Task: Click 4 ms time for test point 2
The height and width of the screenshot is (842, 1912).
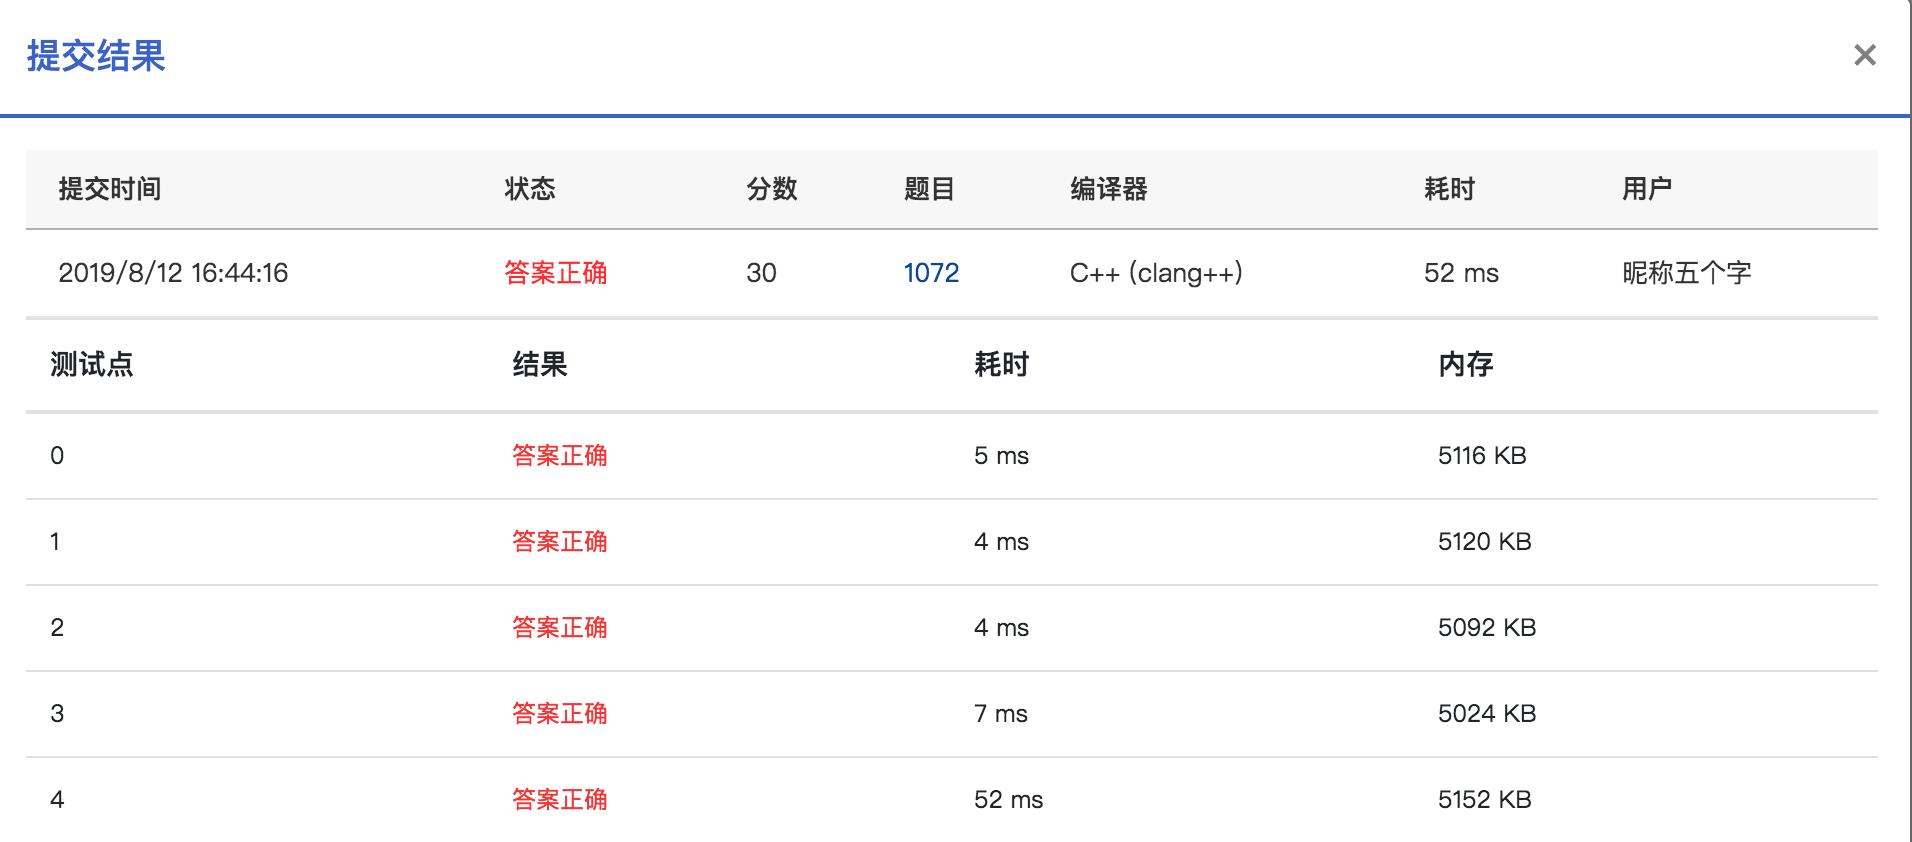Action: [1001, 628]
